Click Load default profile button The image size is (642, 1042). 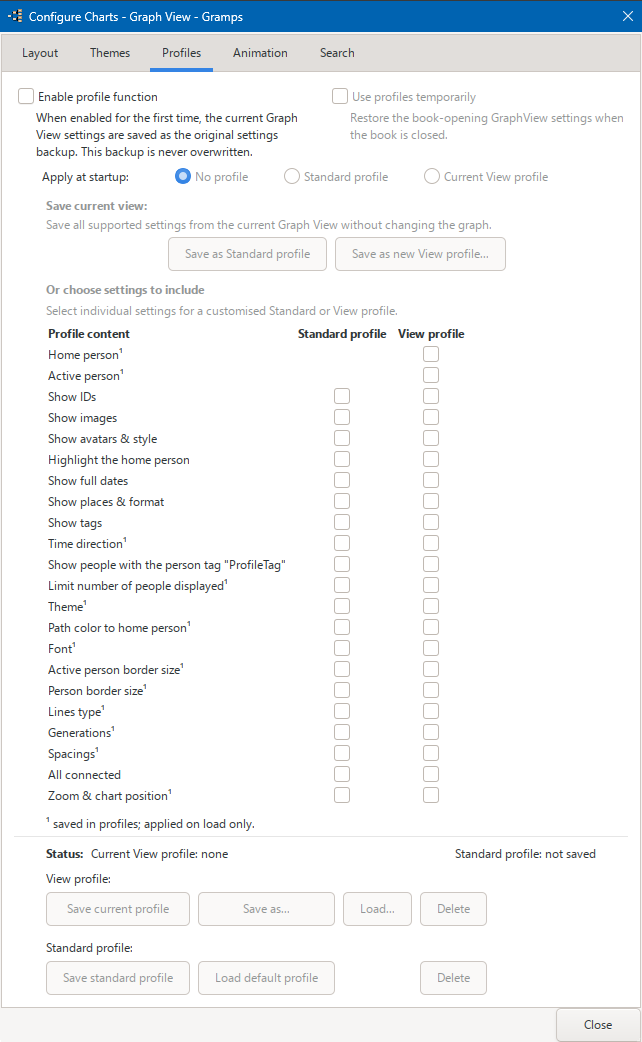tap(267, 978)
